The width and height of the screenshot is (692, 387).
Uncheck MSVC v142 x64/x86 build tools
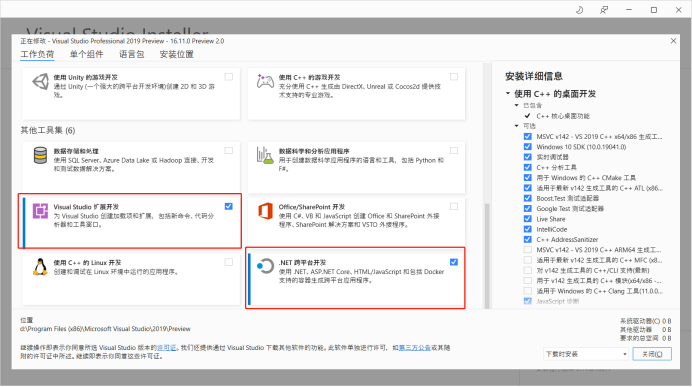pyautogui.click(x=527, y=136)
